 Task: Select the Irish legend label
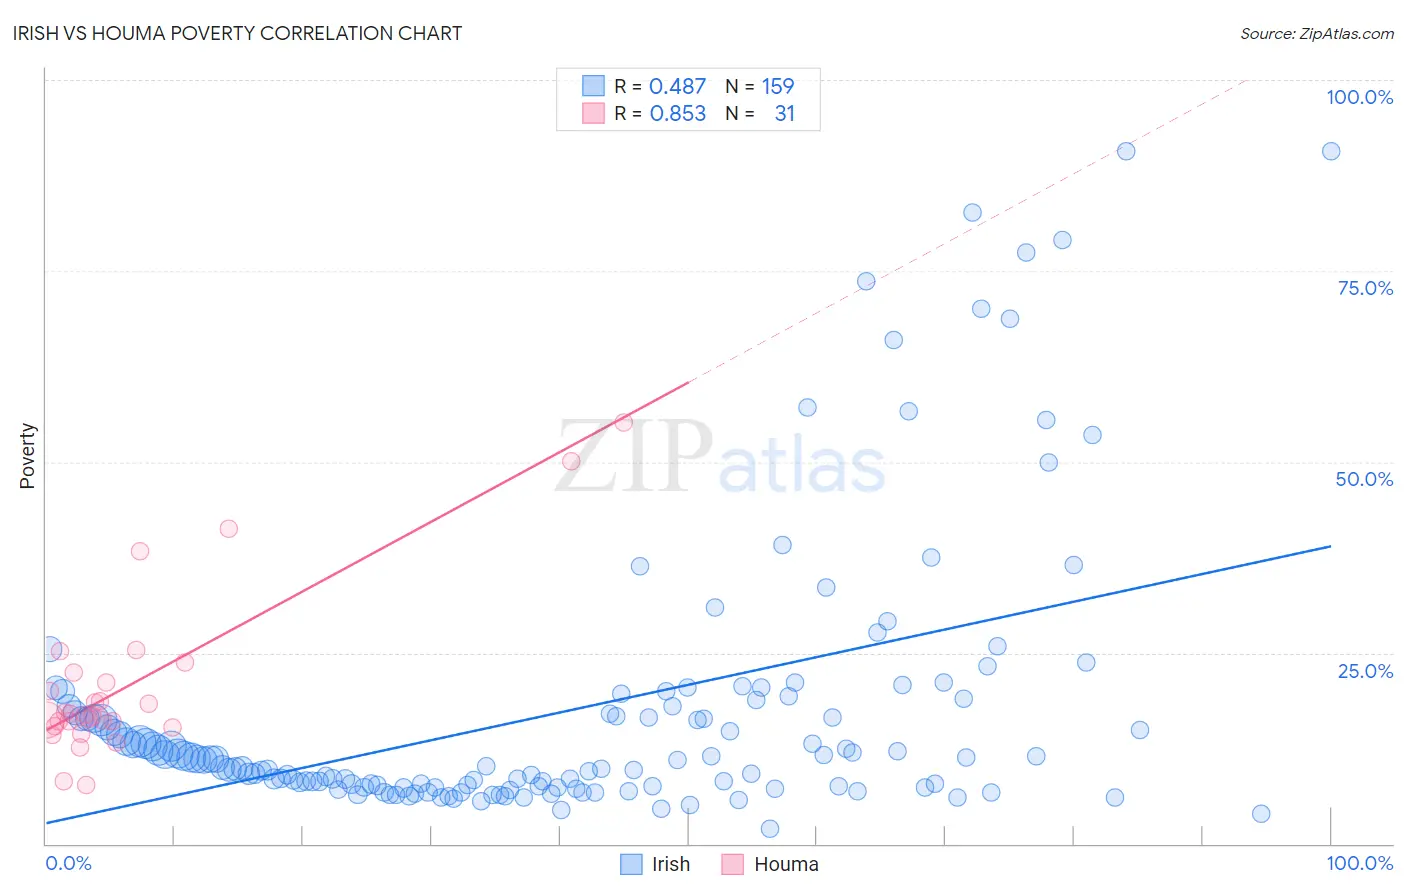pyautogui.click(x=671, y=864)
